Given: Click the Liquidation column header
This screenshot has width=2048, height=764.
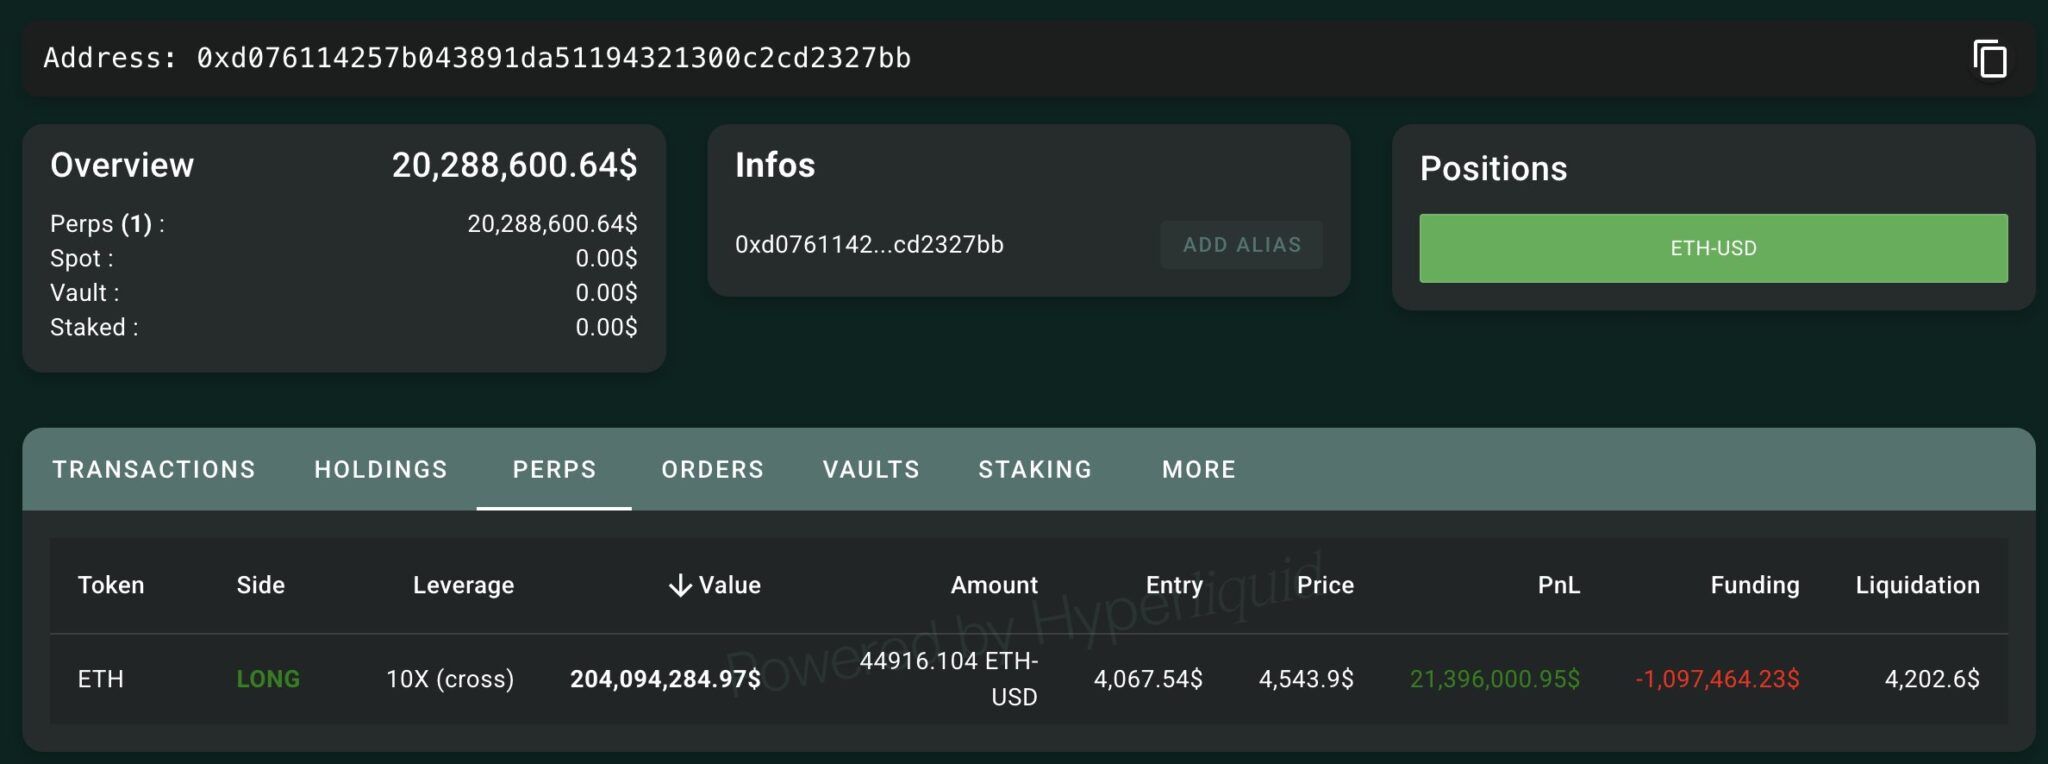Looking at the screenshot, I should pyautogui.click(x=1917, y=586).
